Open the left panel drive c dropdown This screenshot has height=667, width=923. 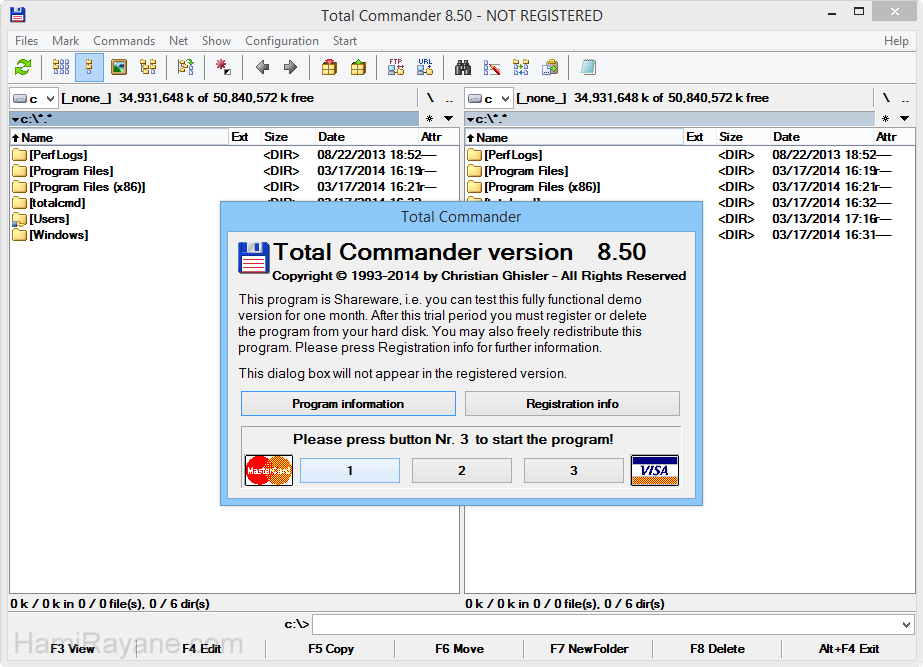click(34, 98)
